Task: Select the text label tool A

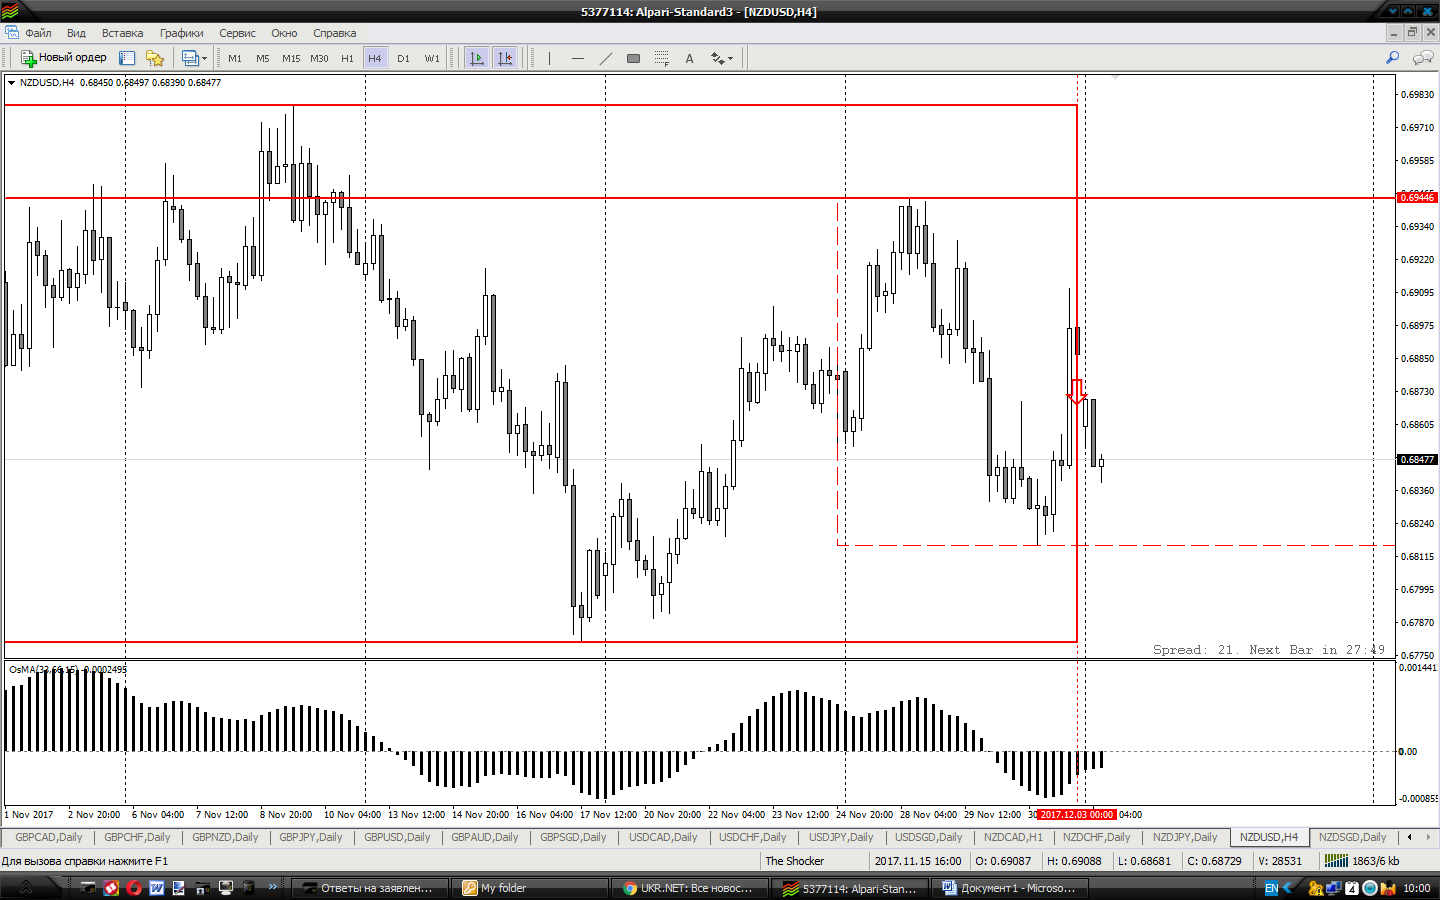Action: tap(689, 58)
